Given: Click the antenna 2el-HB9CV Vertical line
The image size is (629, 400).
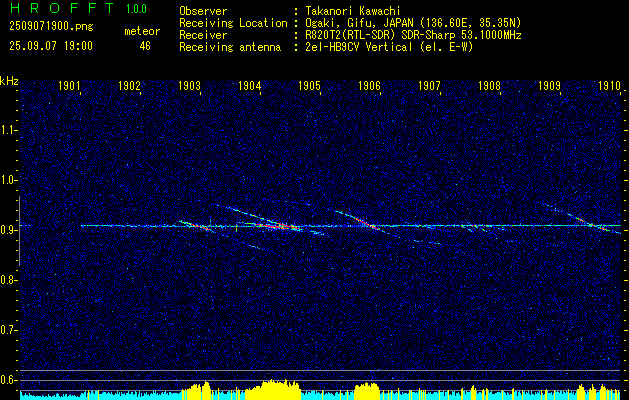Looking at the screenshot, I should click(x=389, y=47).
